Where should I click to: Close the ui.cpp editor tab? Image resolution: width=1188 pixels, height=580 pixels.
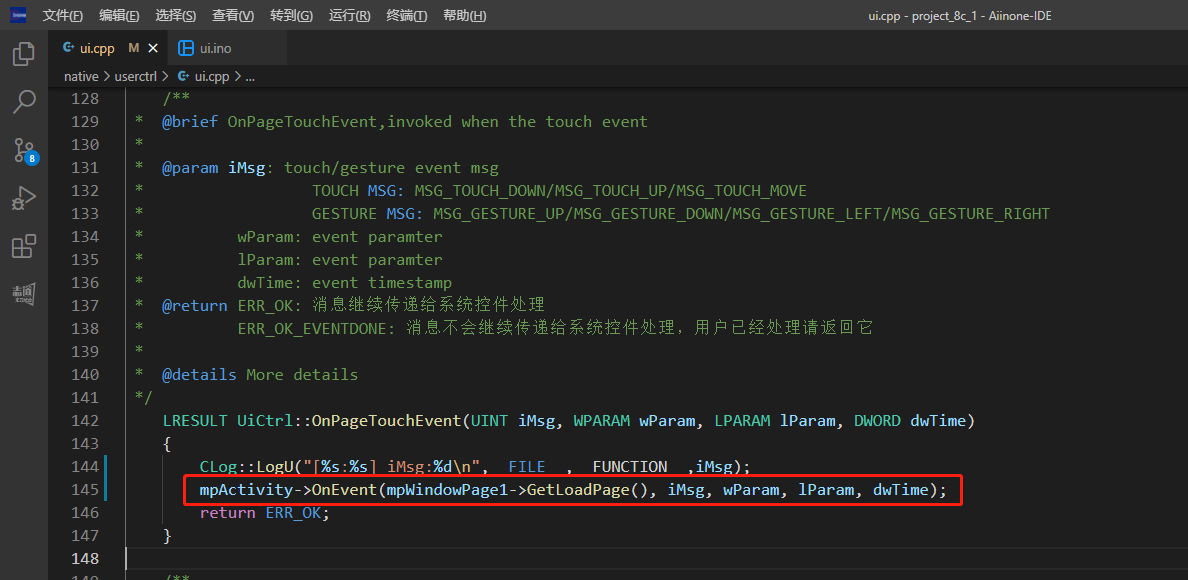pyautogui.click(x=153, y=48)
